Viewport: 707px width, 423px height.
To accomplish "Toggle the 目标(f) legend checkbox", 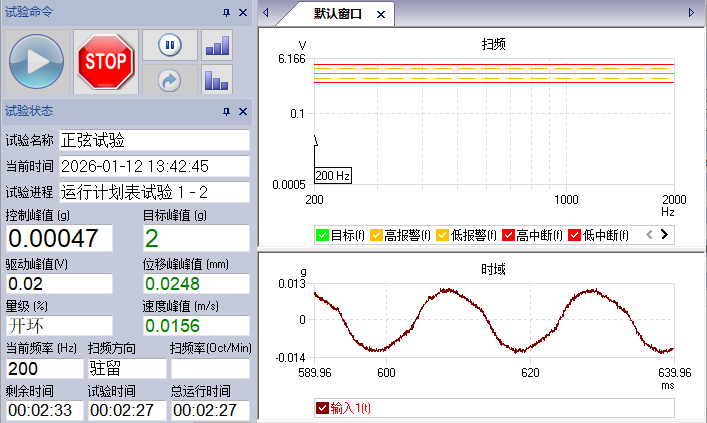I will [x=322, y=235].
